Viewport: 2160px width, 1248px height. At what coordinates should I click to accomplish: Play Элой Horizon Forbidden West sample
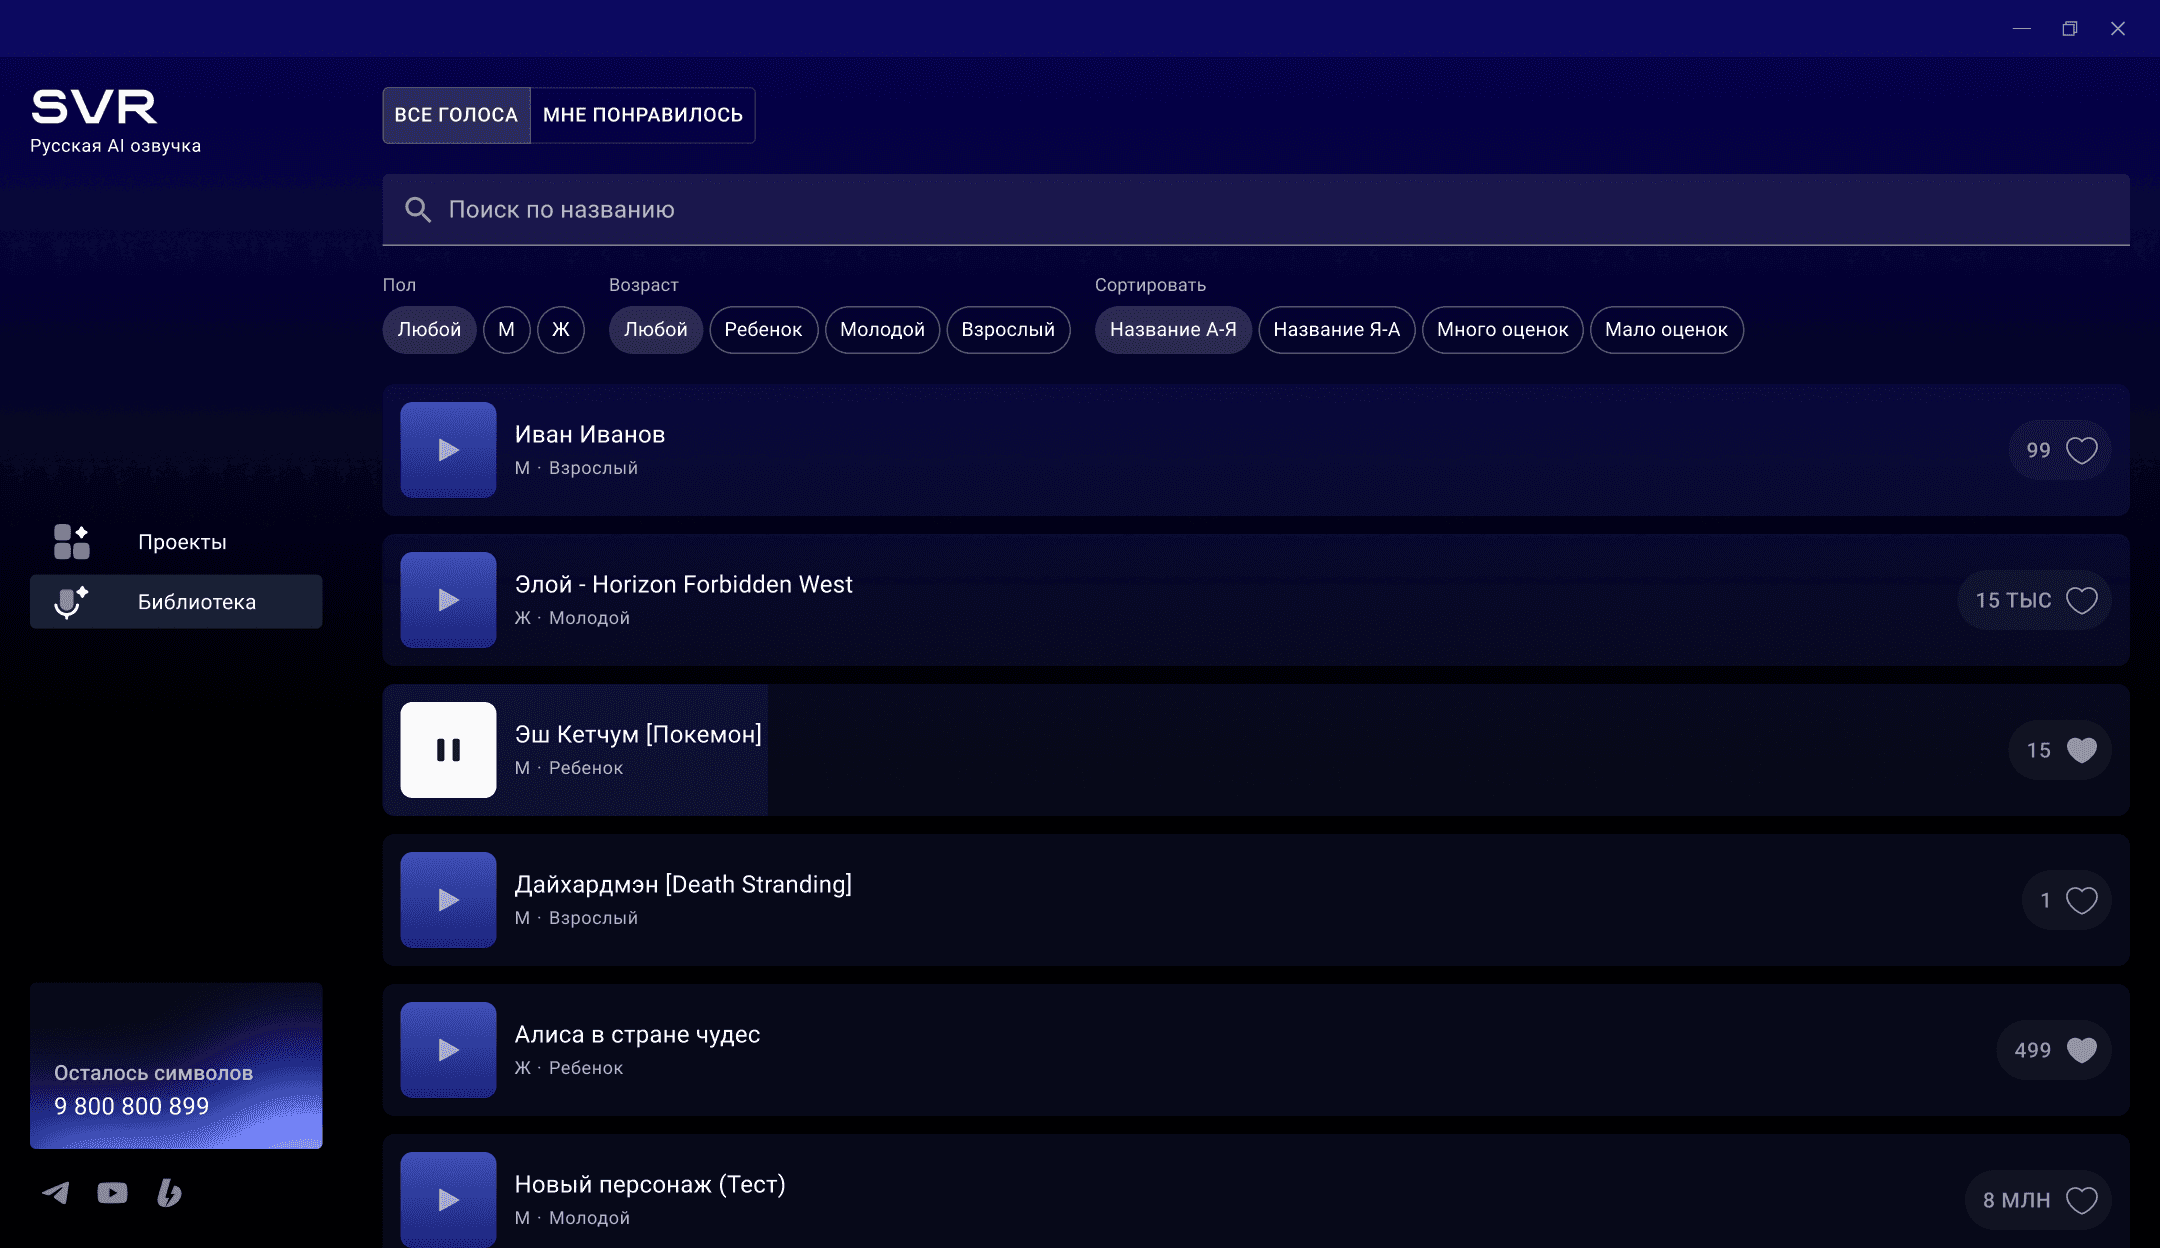click(448, 600)
